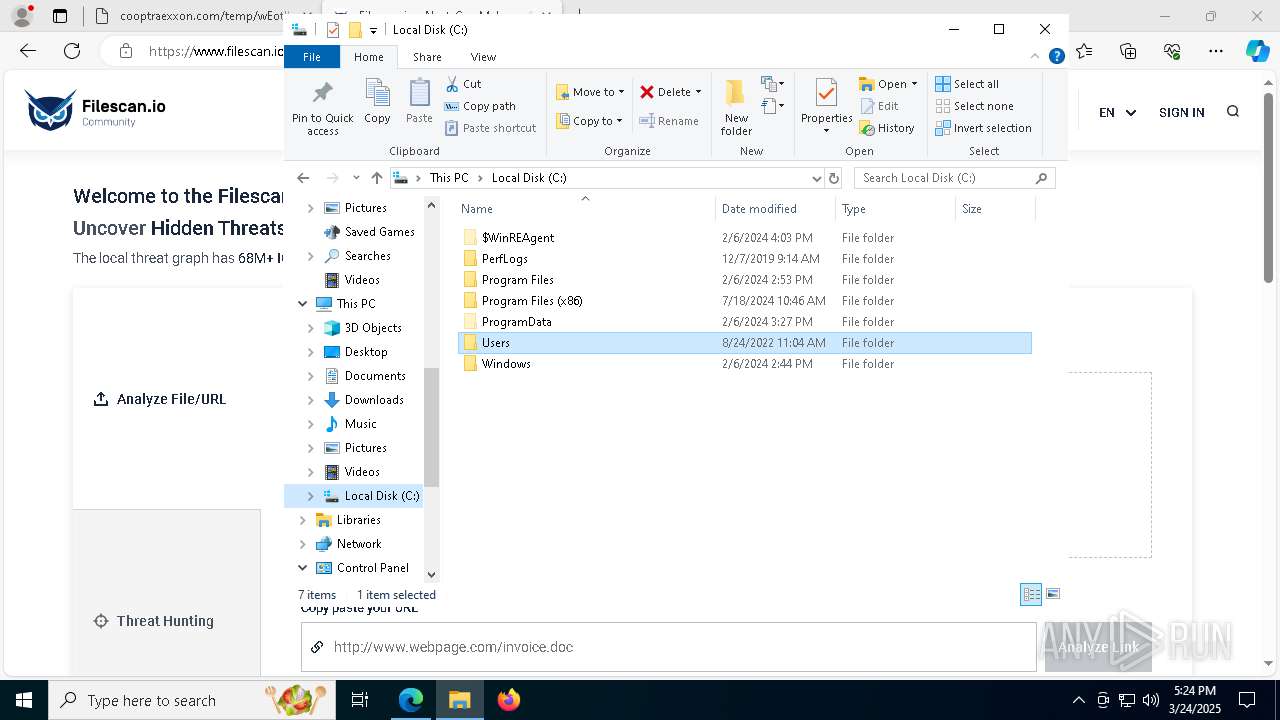Viewport: 1280px width, 720px height.
Task: Click Select none in ribbon
Action: [x=975, y=106]
